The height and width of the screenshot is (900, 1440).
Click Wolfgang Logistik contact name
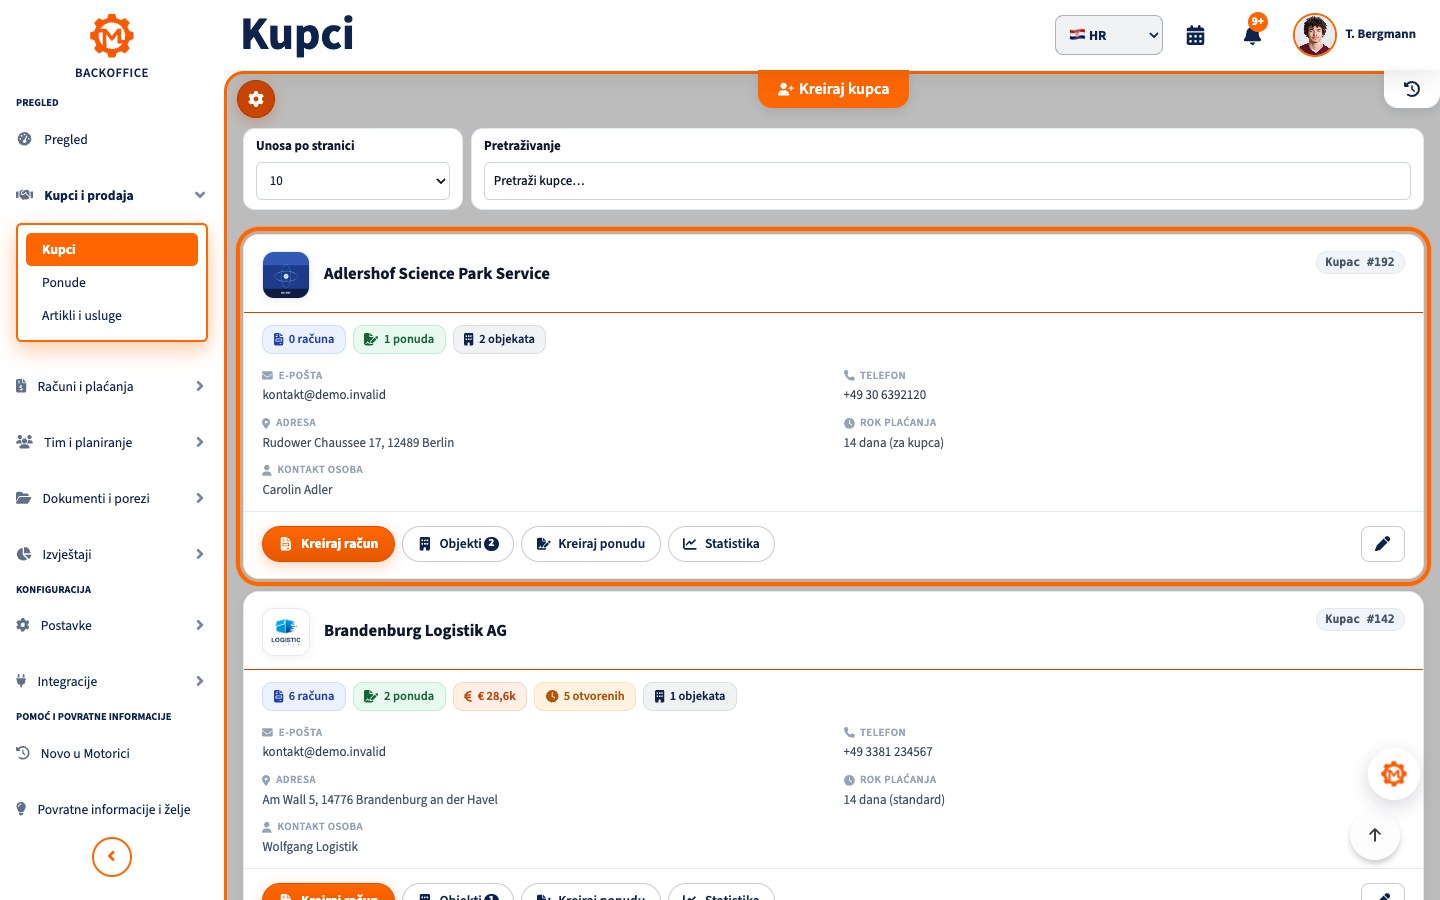[x=310, y=847]
